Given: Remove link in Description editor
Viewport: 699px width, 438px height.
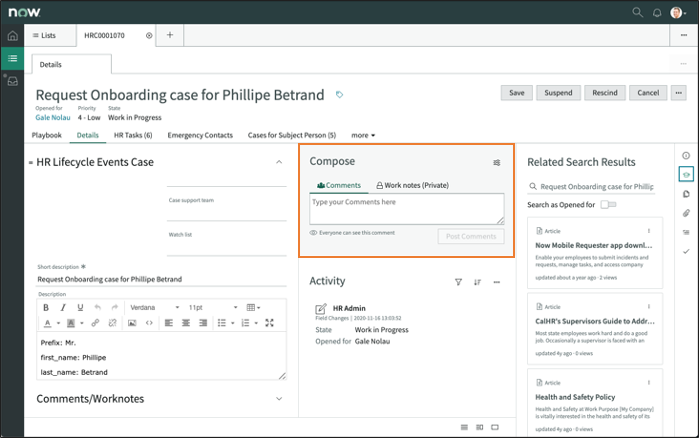Looking at the screenshot, I should [112, 323].
